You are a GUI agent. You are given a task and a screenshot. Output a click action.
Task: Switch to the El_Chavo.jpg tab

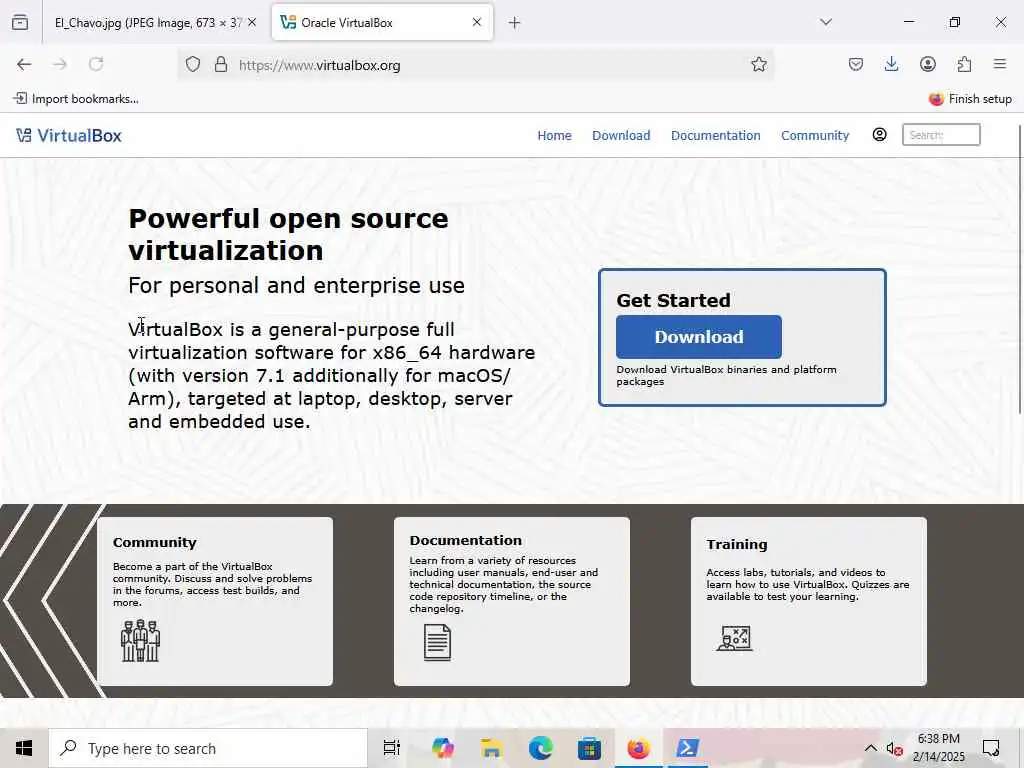coord(148,22)
